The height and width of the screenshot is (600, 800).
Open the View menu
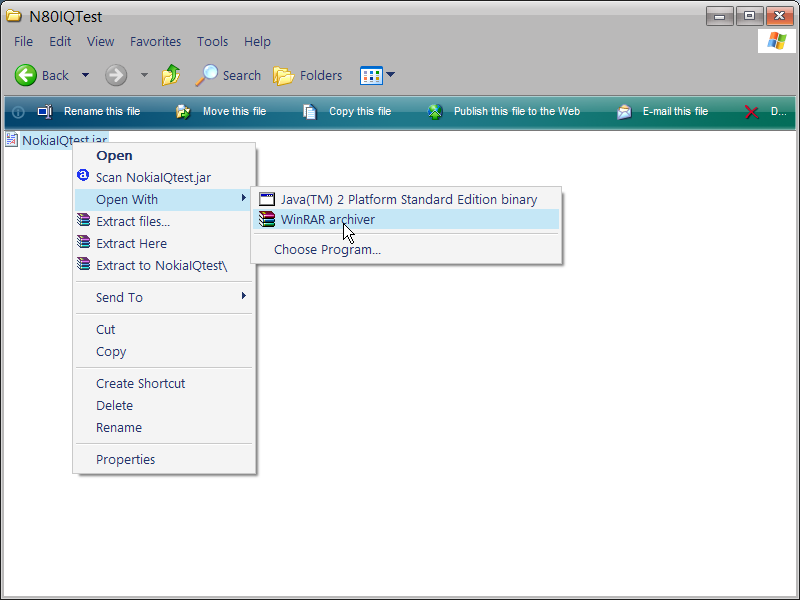click(100, 41)
